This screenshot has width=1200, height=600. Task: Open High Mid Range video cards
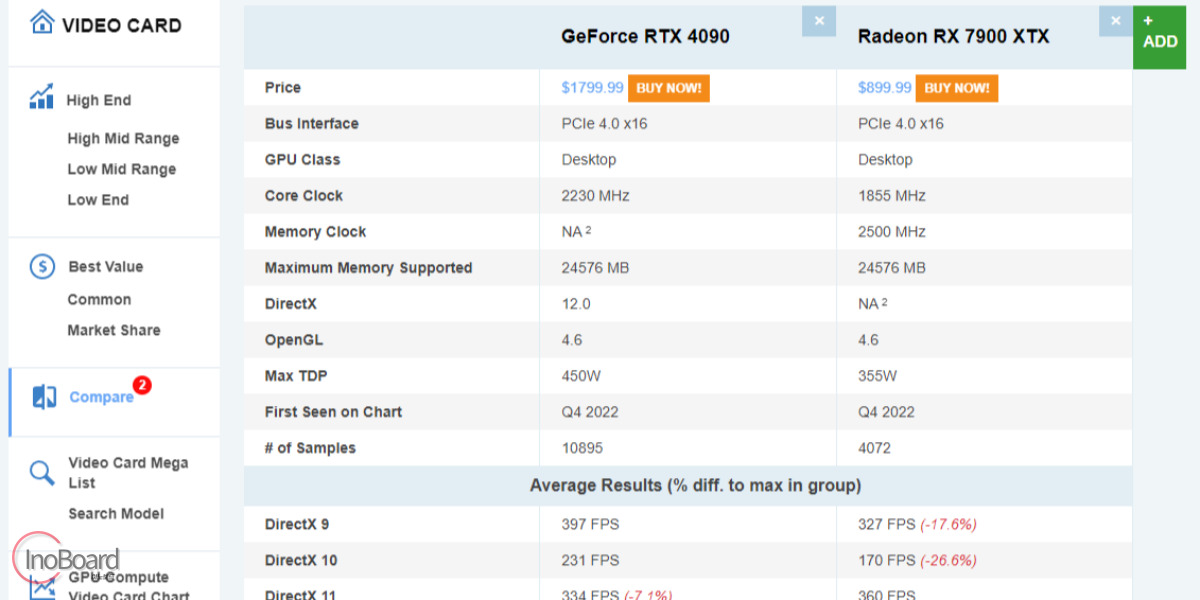coord(123,139)
